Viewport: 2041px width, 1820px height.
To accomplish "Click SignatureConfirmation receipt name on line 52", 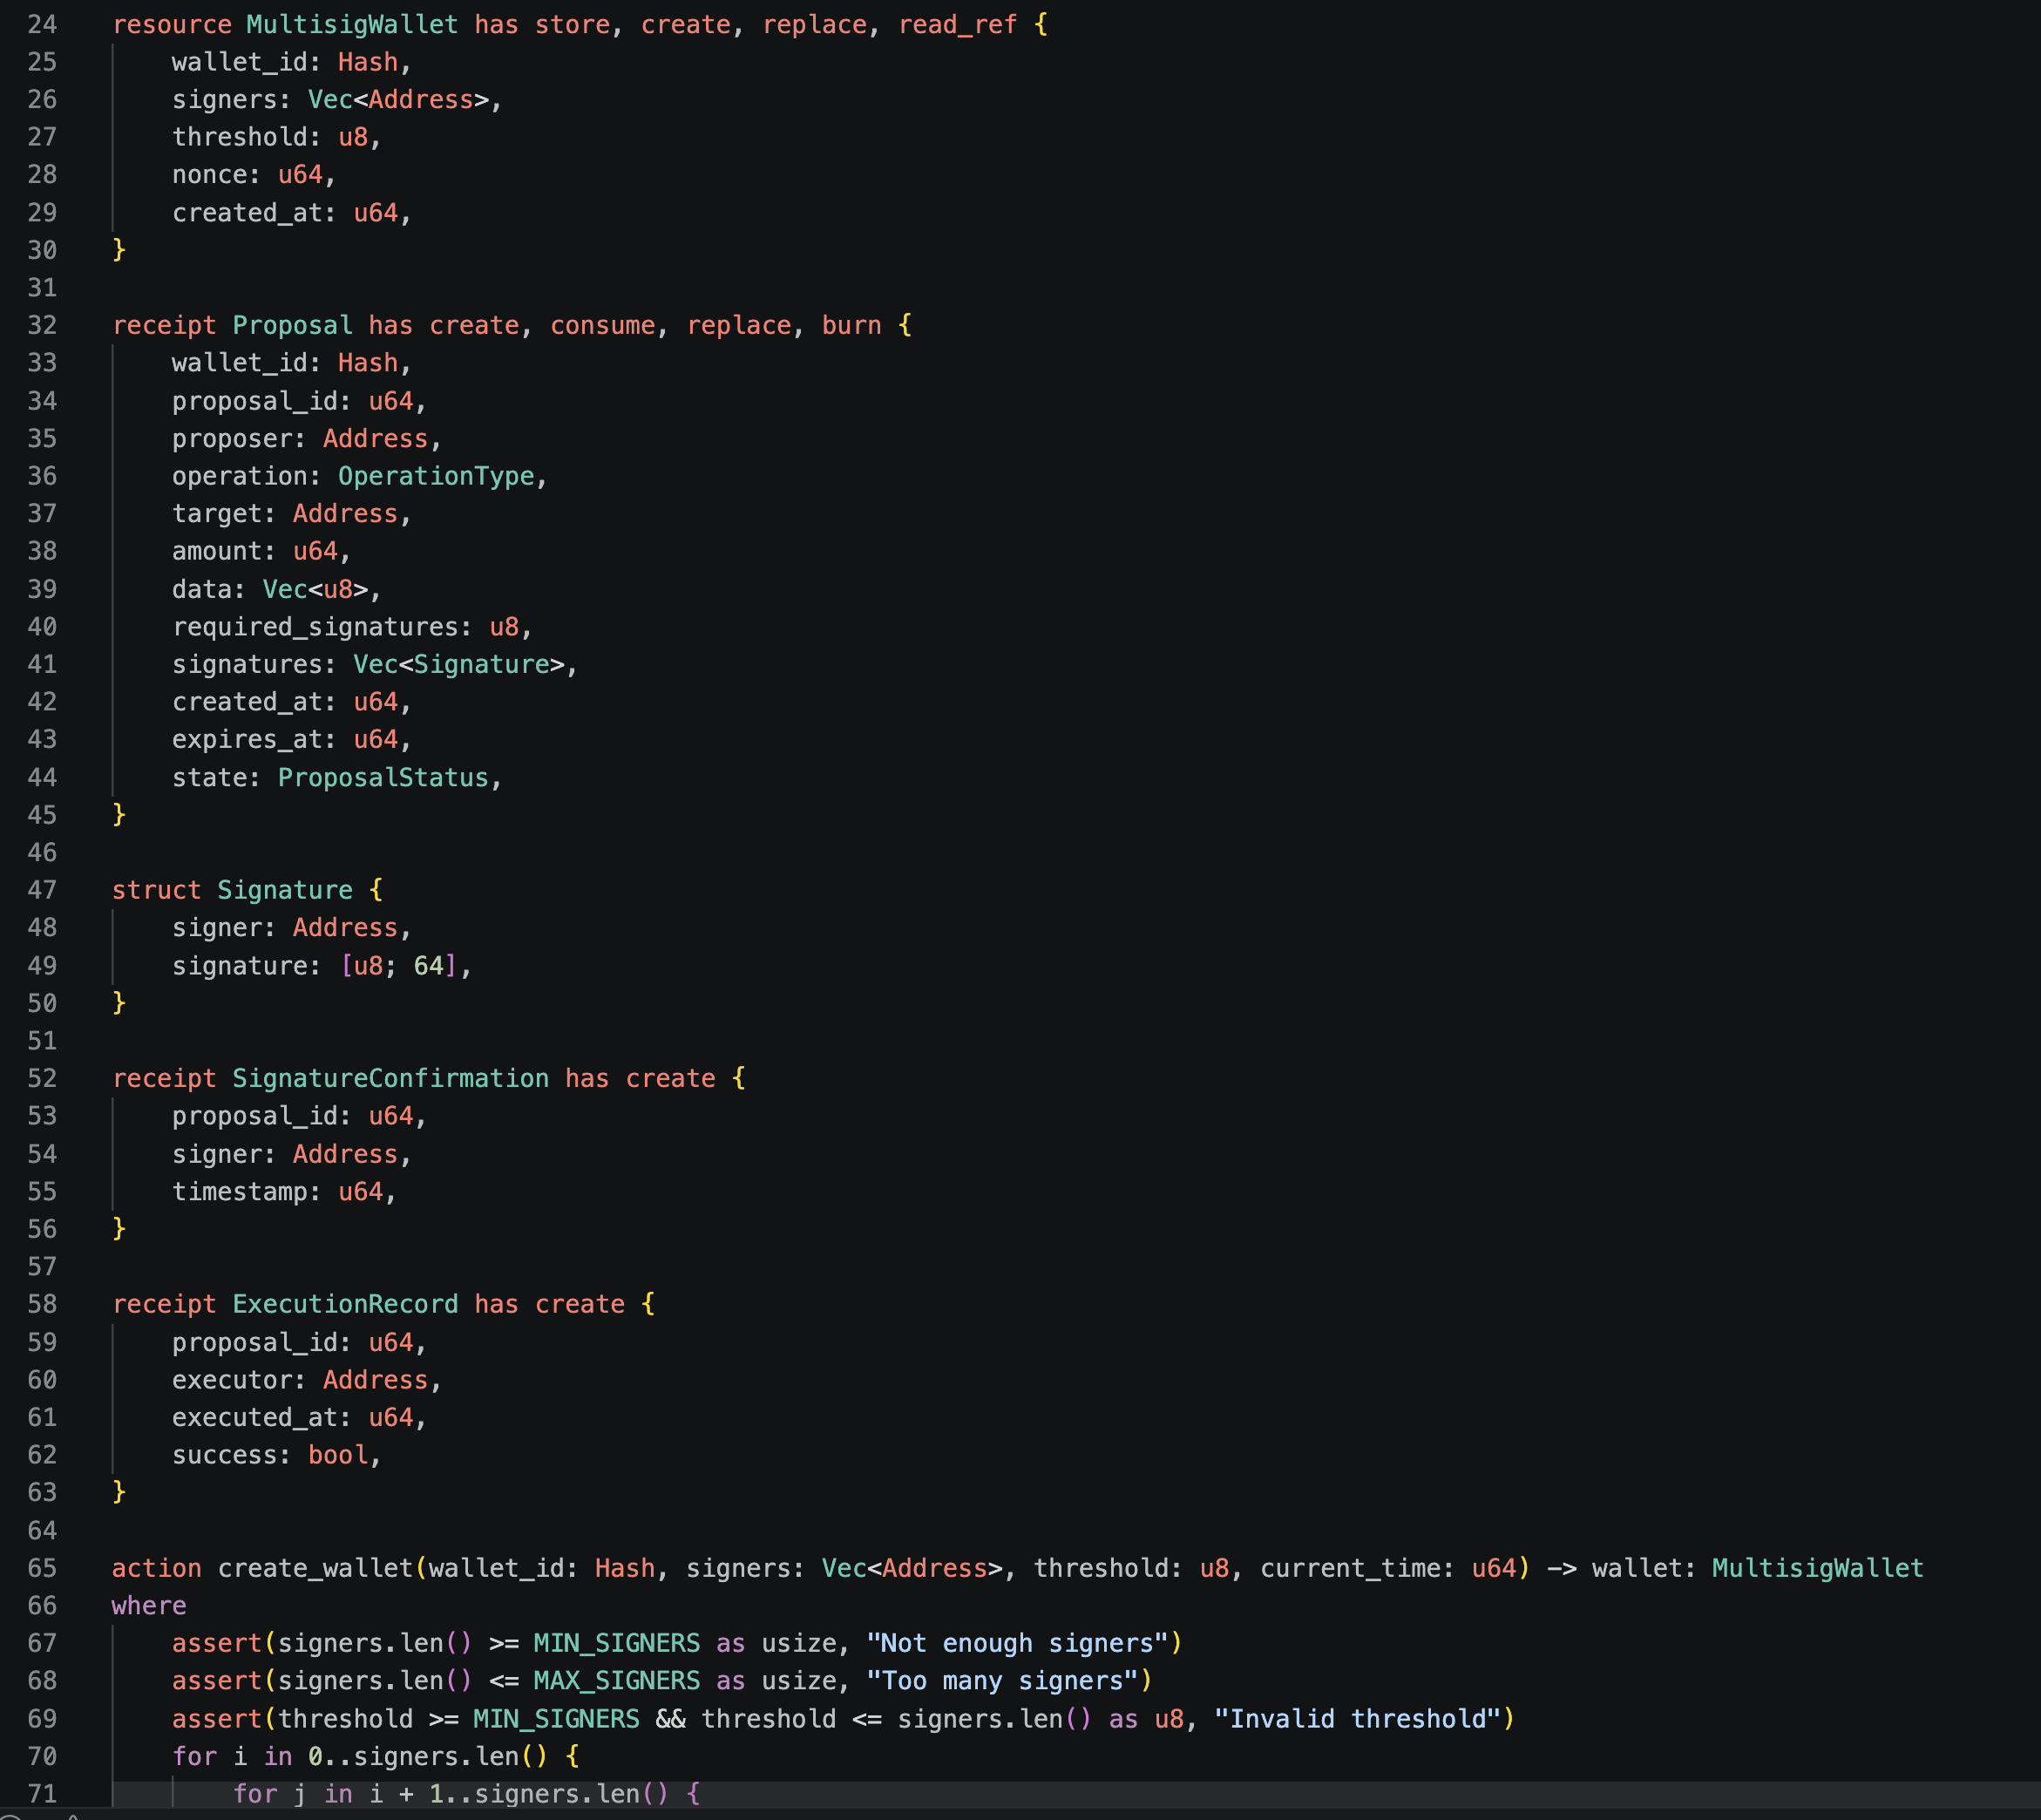I will pos(390,1079).
